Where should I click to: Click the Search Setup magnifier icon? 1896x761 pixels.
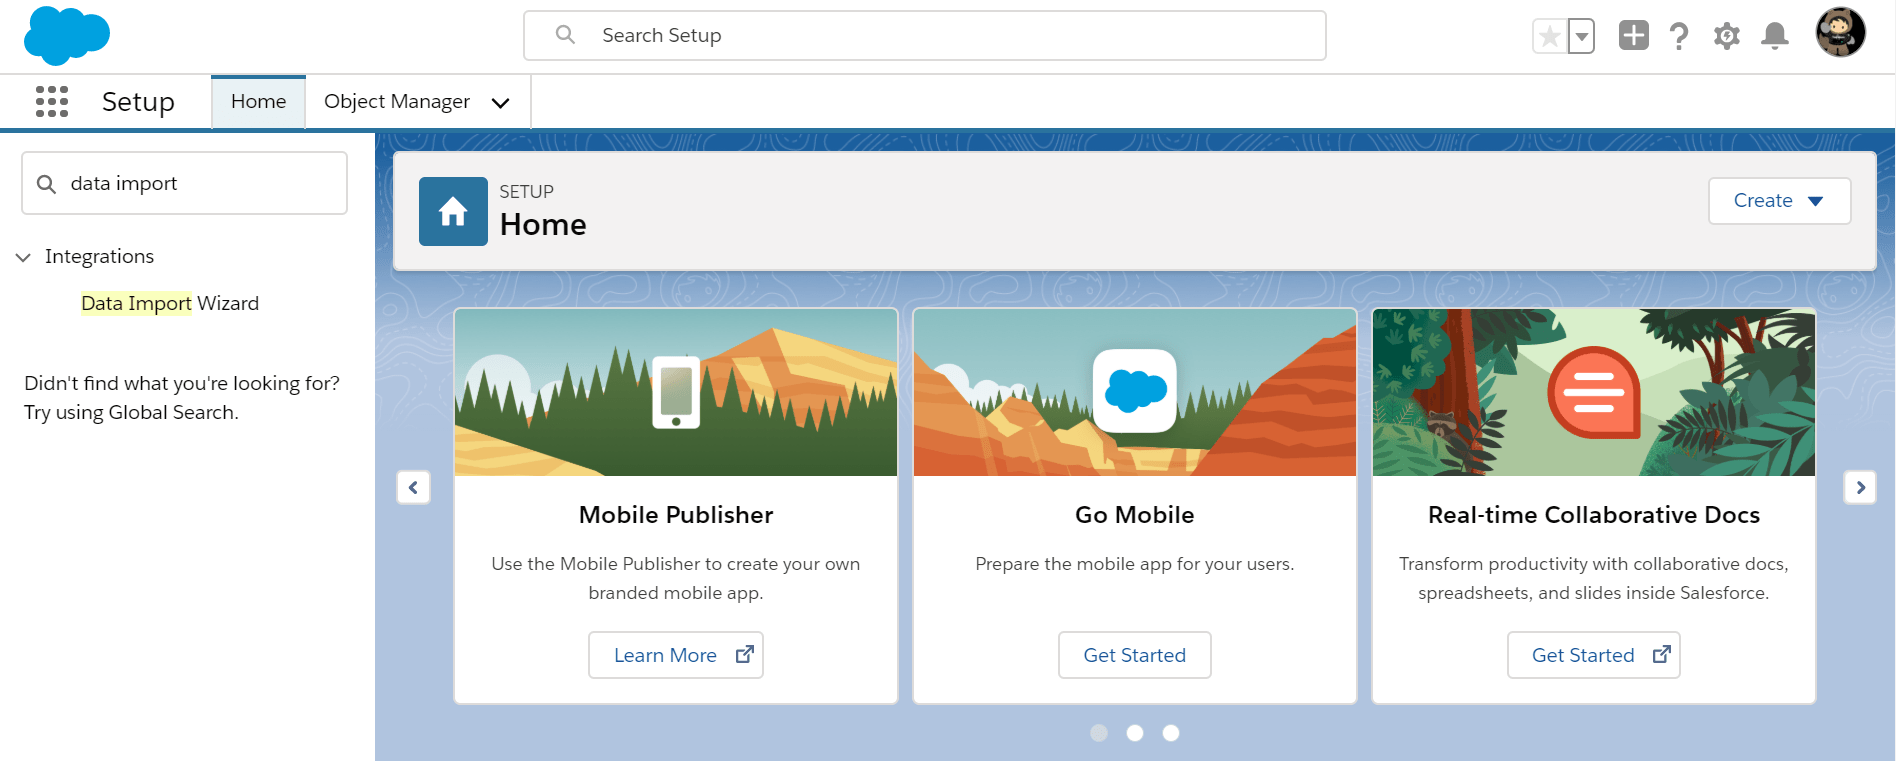[x=565, y=35]
